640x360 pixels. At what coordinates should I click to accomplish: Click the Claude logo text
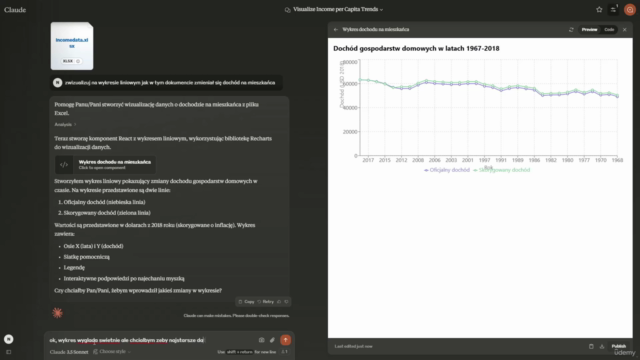(x=15, y=9)
